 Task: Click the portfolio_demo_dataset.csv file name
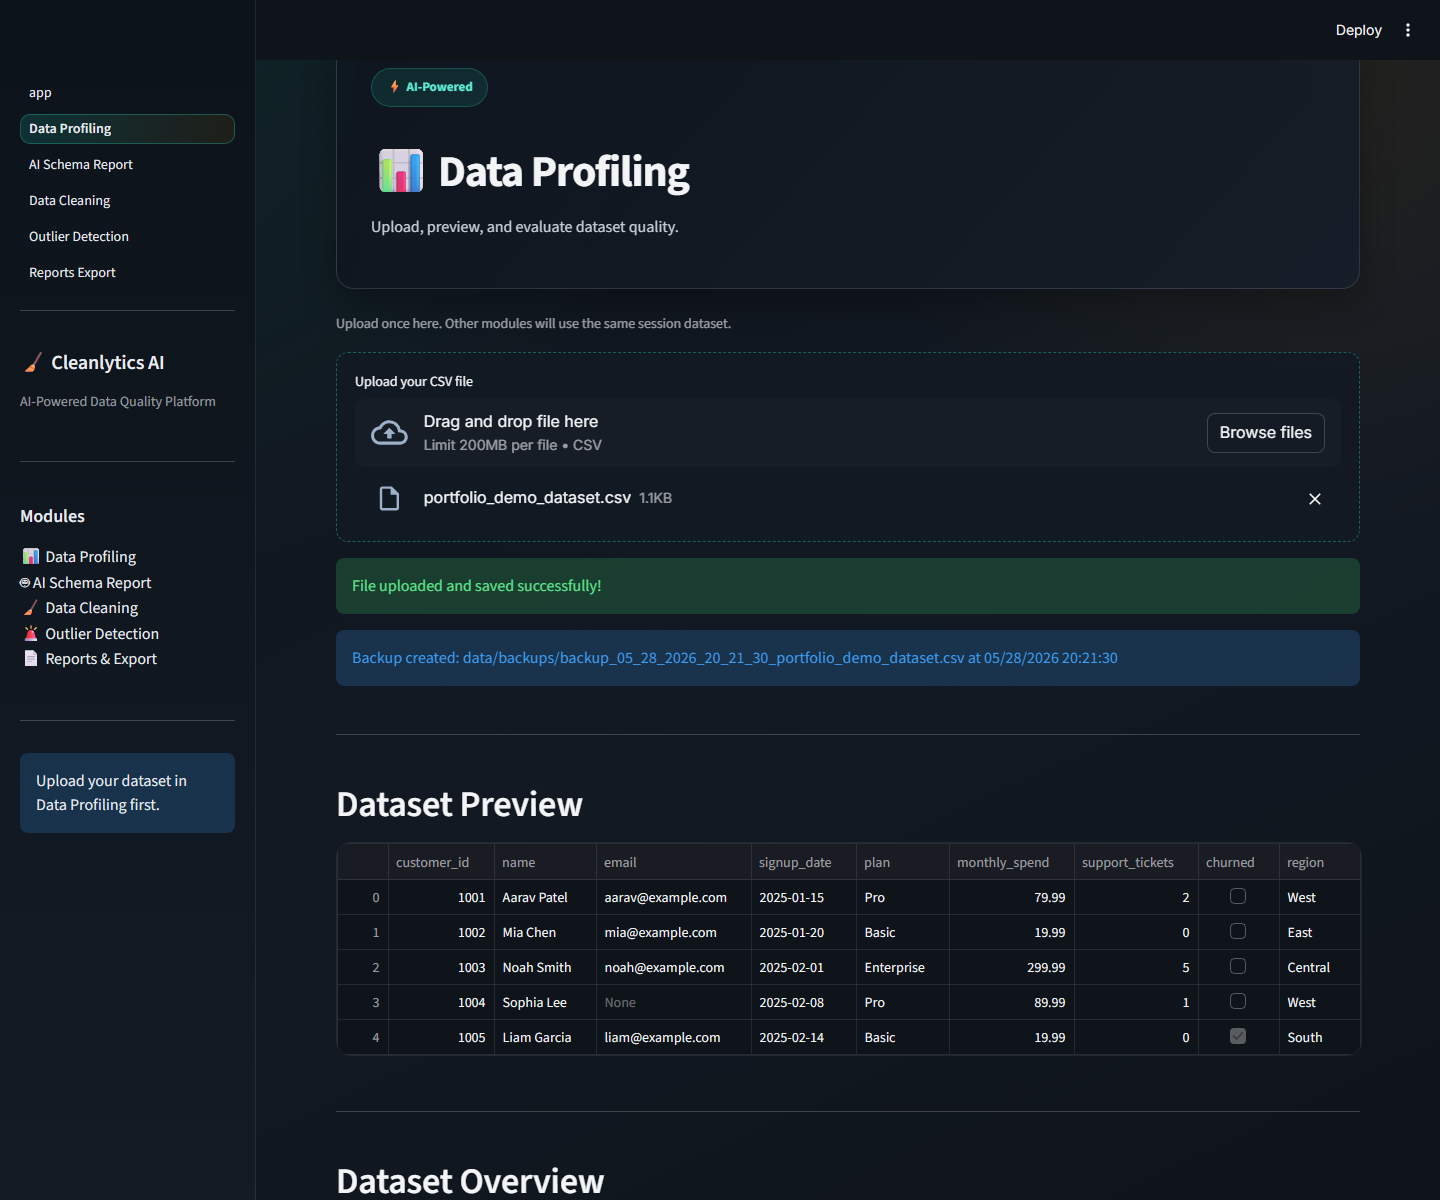[x=527, y=498]
